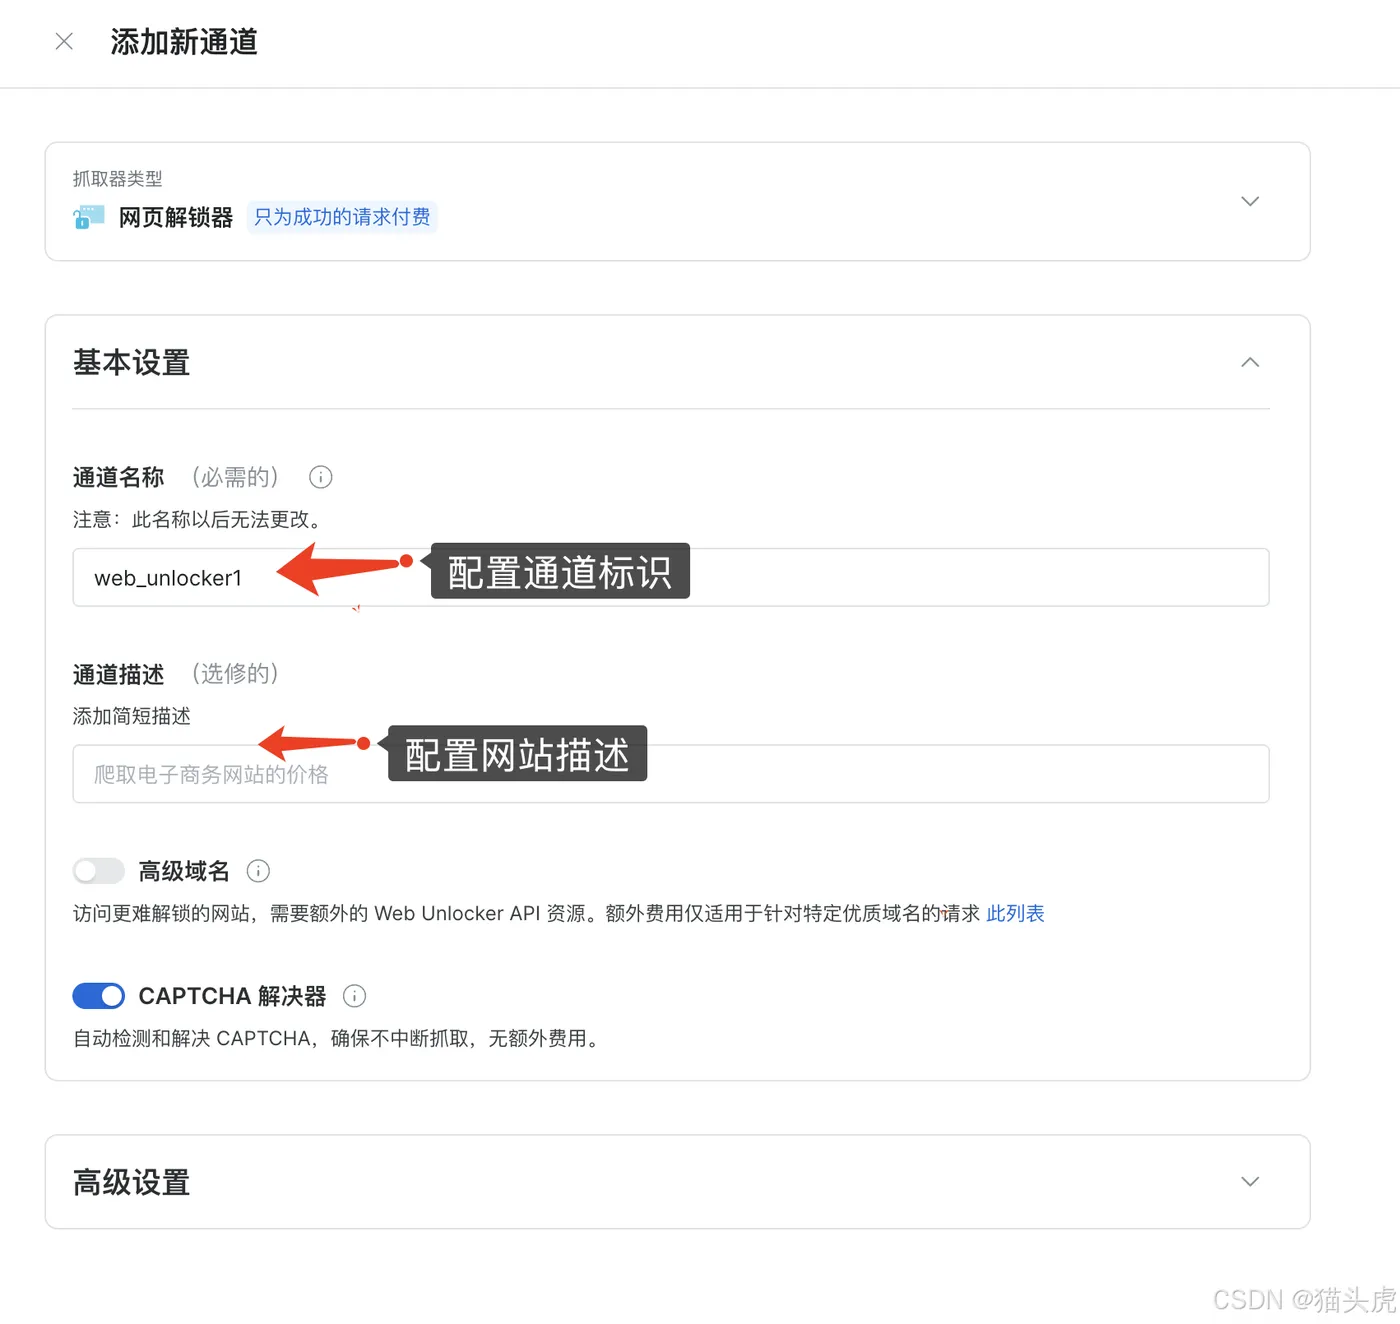
Task: Open the 抓取器类型 dropdown chevron
Action: tap(1250, 201)
